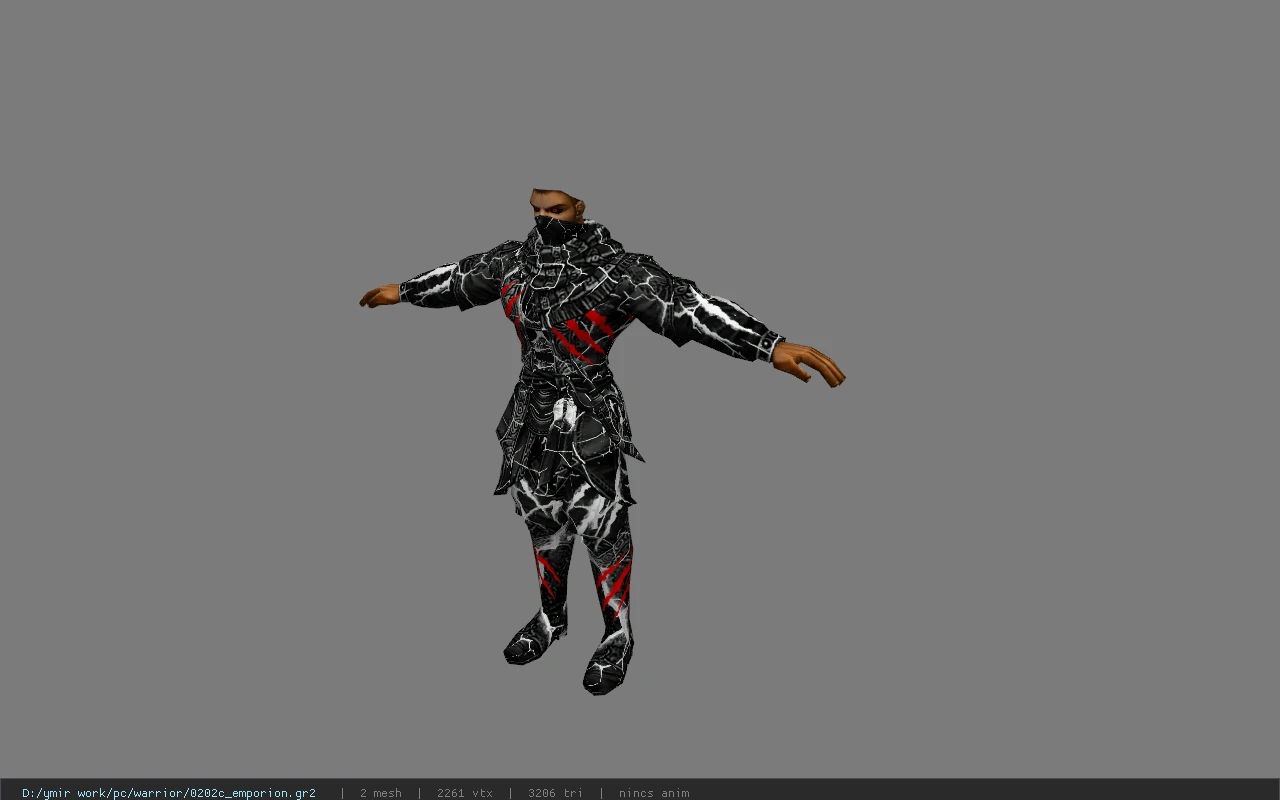This screenshot has width=1280, height=800.
Task: Click the '2261 vtx' vertex count
Action: (x=465, y=793)
